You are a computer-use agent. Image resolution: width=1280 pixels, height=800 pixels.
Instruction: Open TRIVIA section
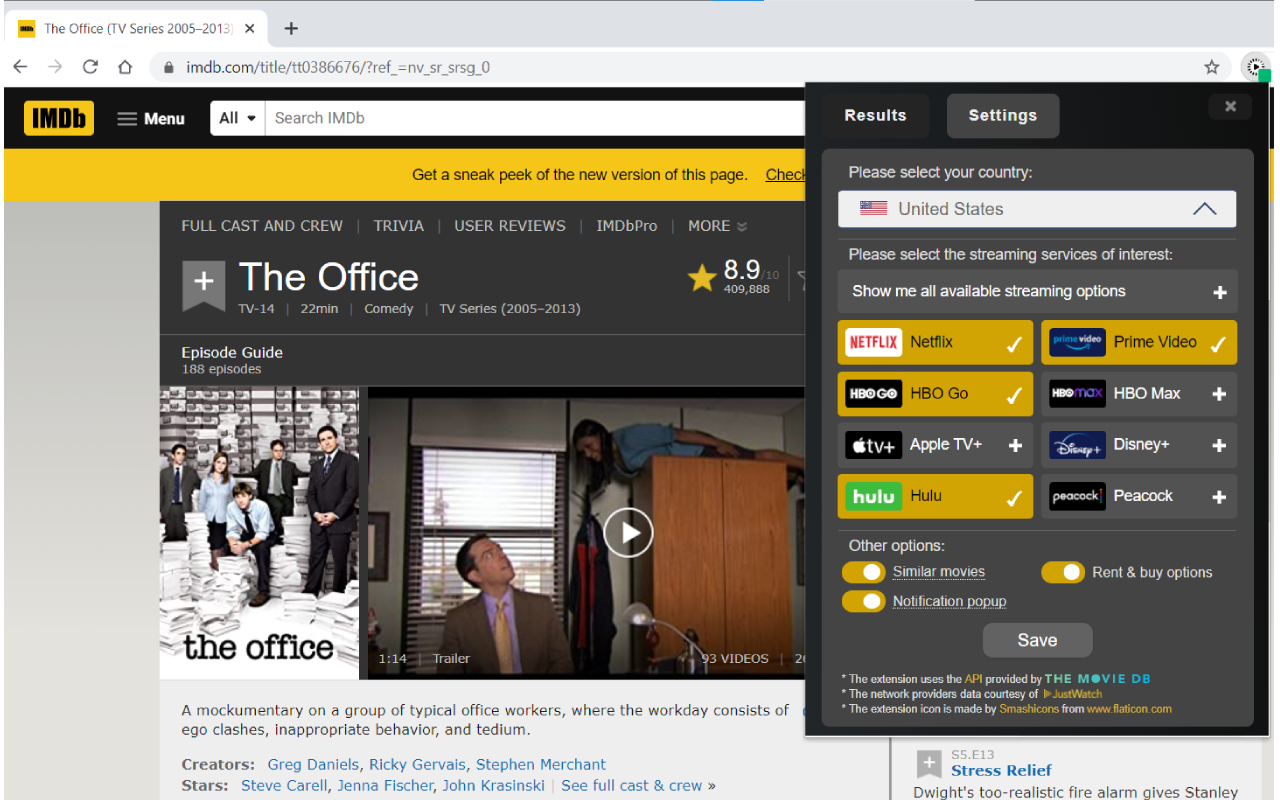click(x=399, y=226)
